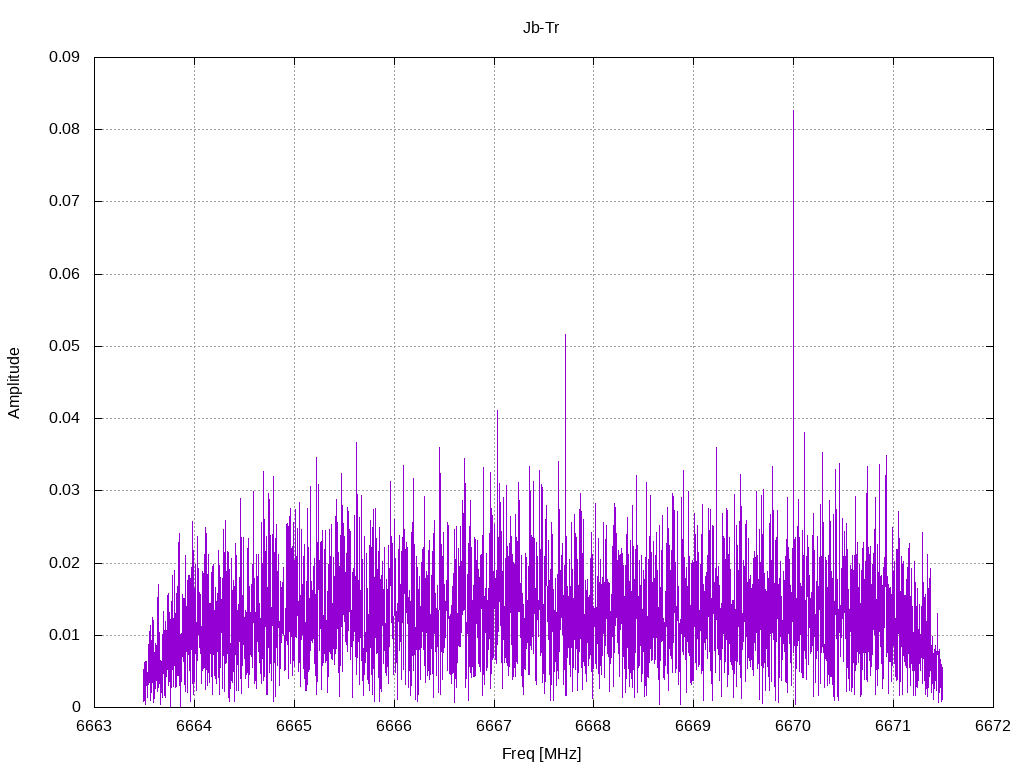Click the x-axis tick label 6664
Image resolution: width=1024 pixels, height=768 pixels.
point(194,726)
